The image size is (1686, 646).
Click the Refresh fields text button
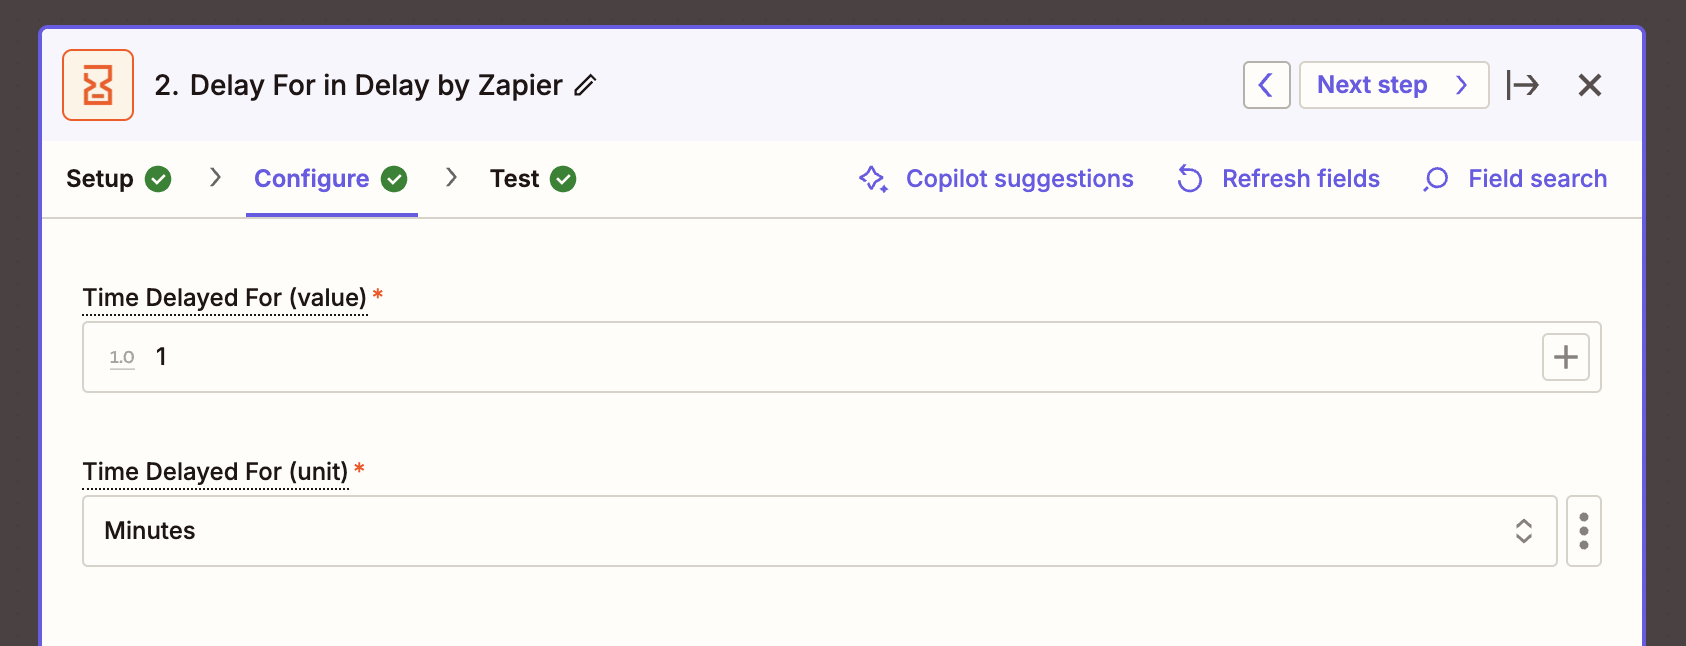pyautogui.click(x=1300, y=179)
